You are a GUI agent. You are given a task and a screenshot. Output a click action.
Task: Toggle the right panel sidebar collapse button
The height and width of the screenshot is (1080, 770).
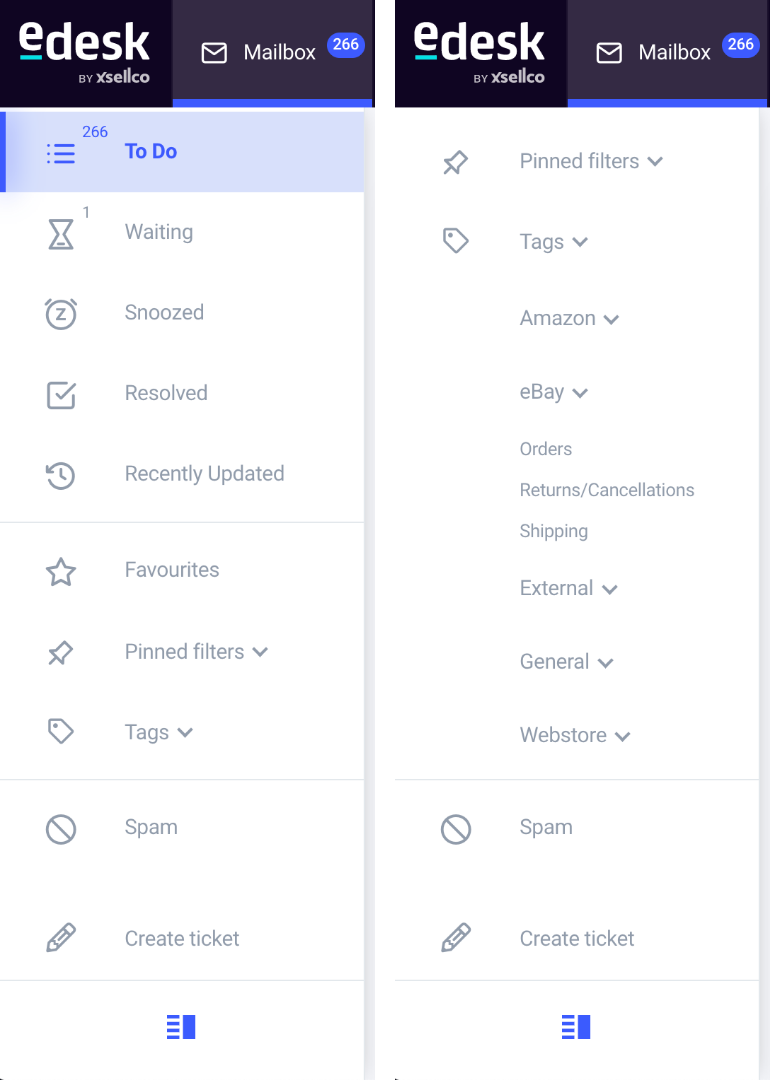coord(576,1026)
